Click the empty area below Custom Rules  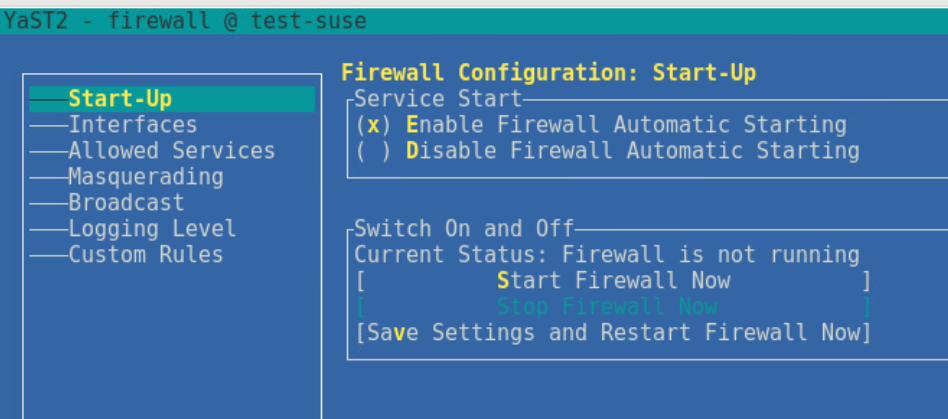click(x=172, y=339)
